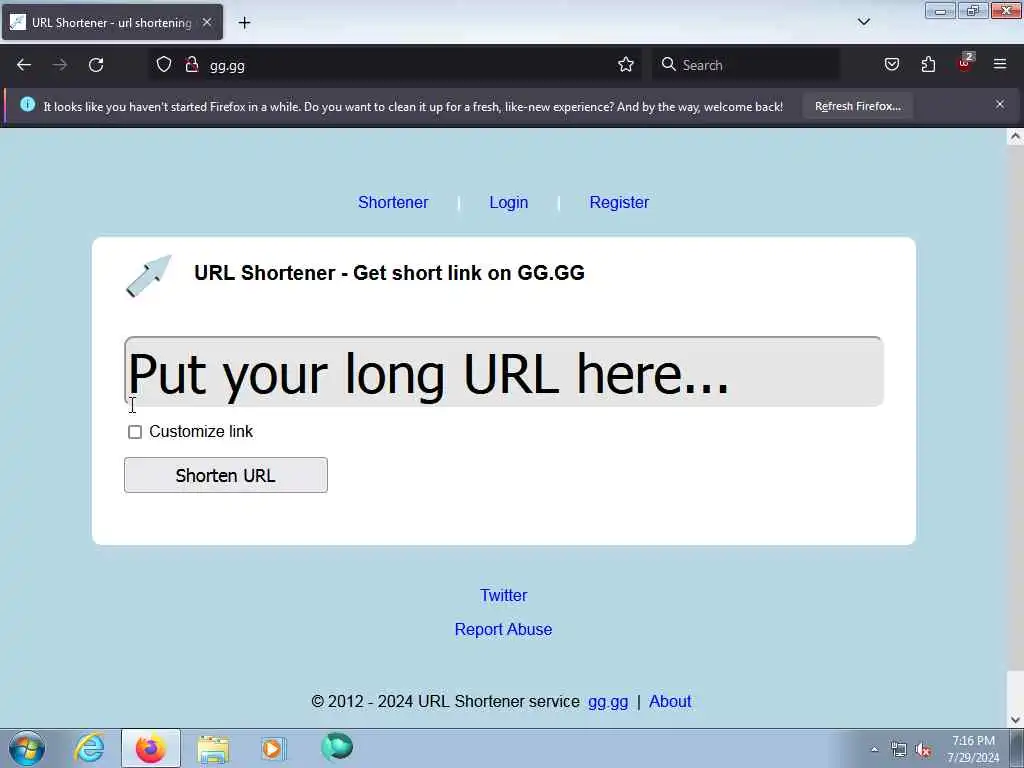
Task: Bookmark this page with the star icon
Action: pos(626,65)
